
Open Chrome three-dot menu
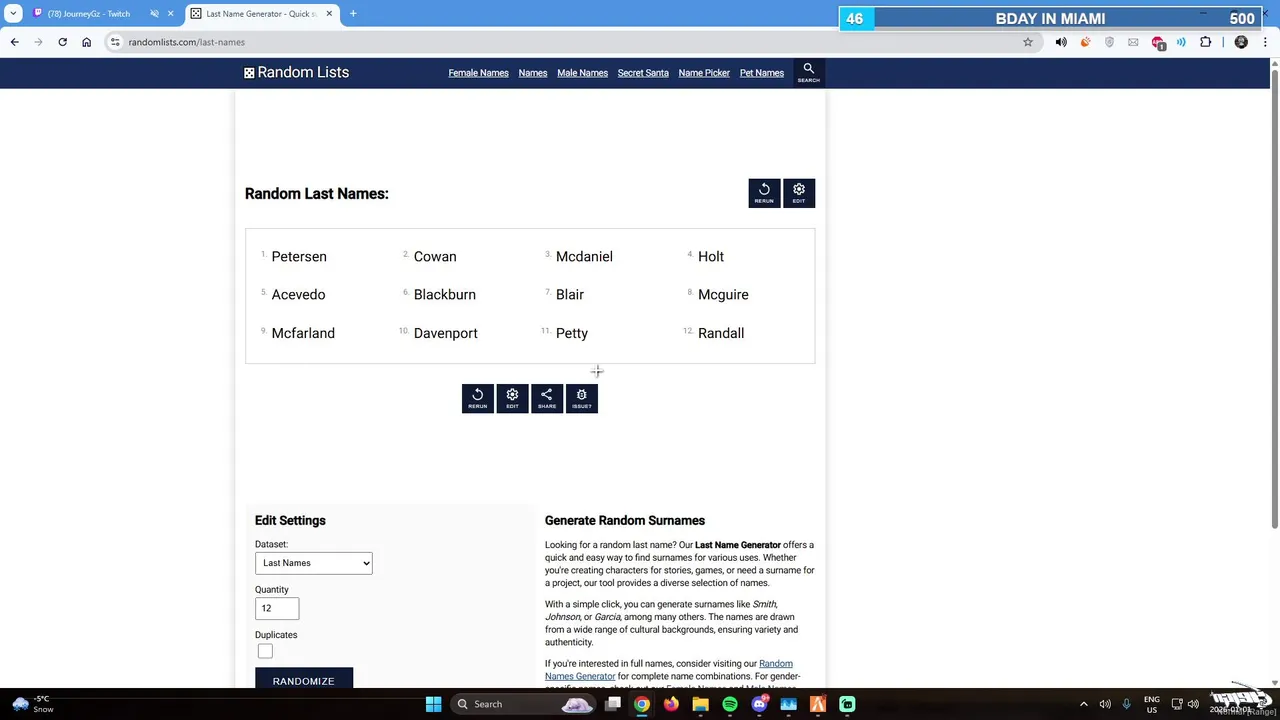1265,42
